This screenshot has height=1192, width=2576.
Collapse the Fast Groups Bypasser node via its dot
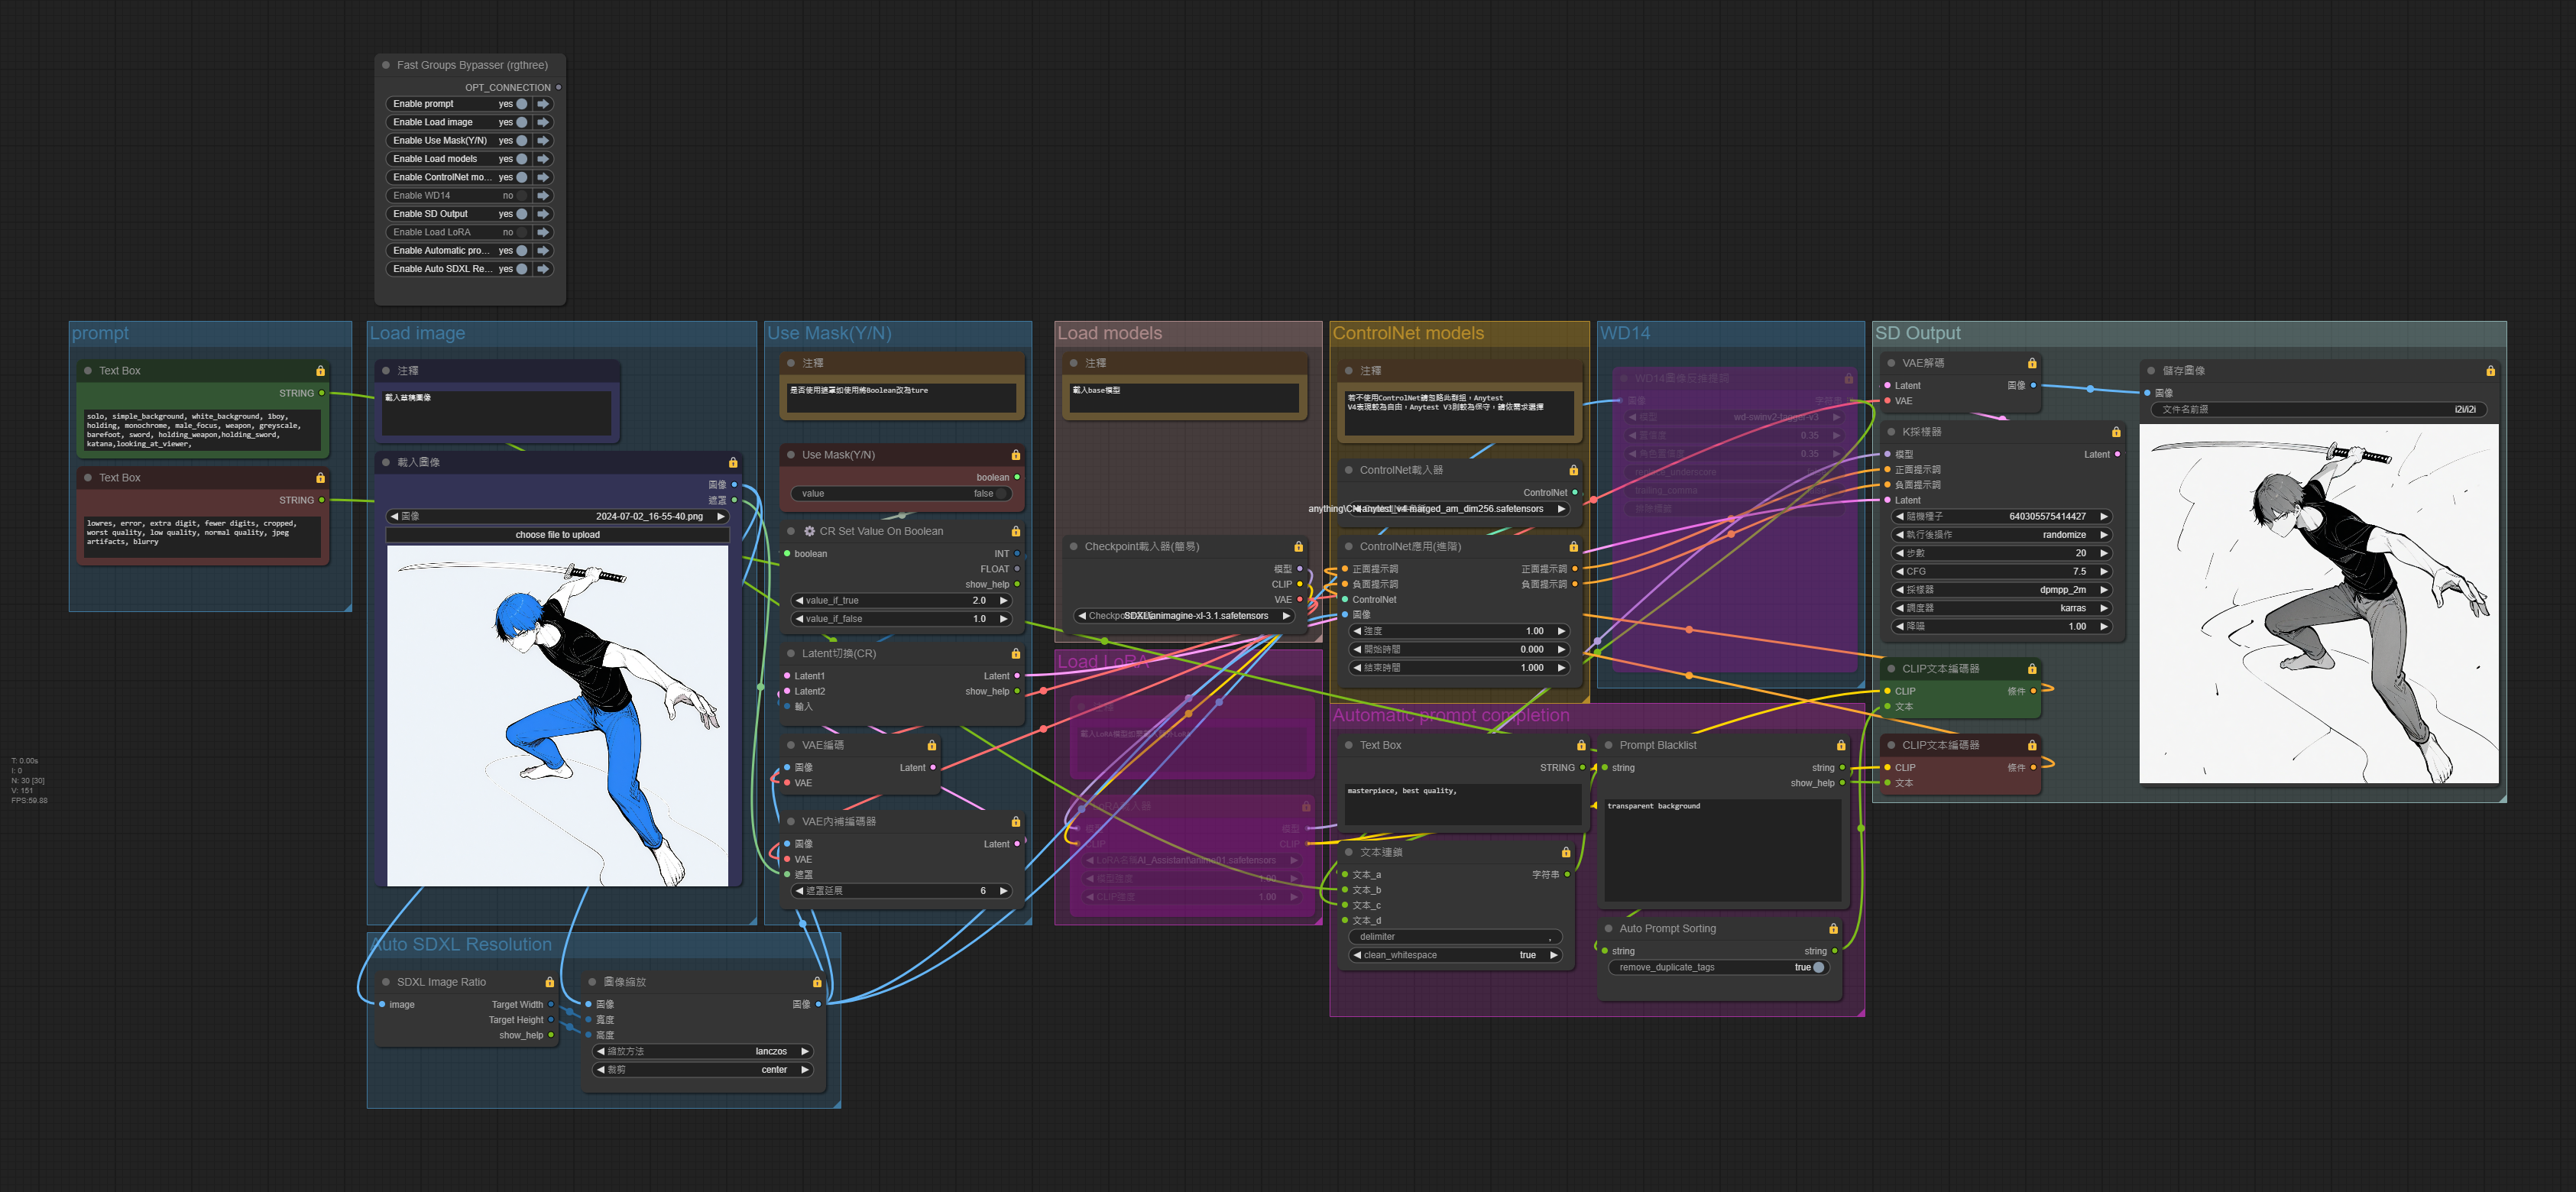tap(386, 65)
